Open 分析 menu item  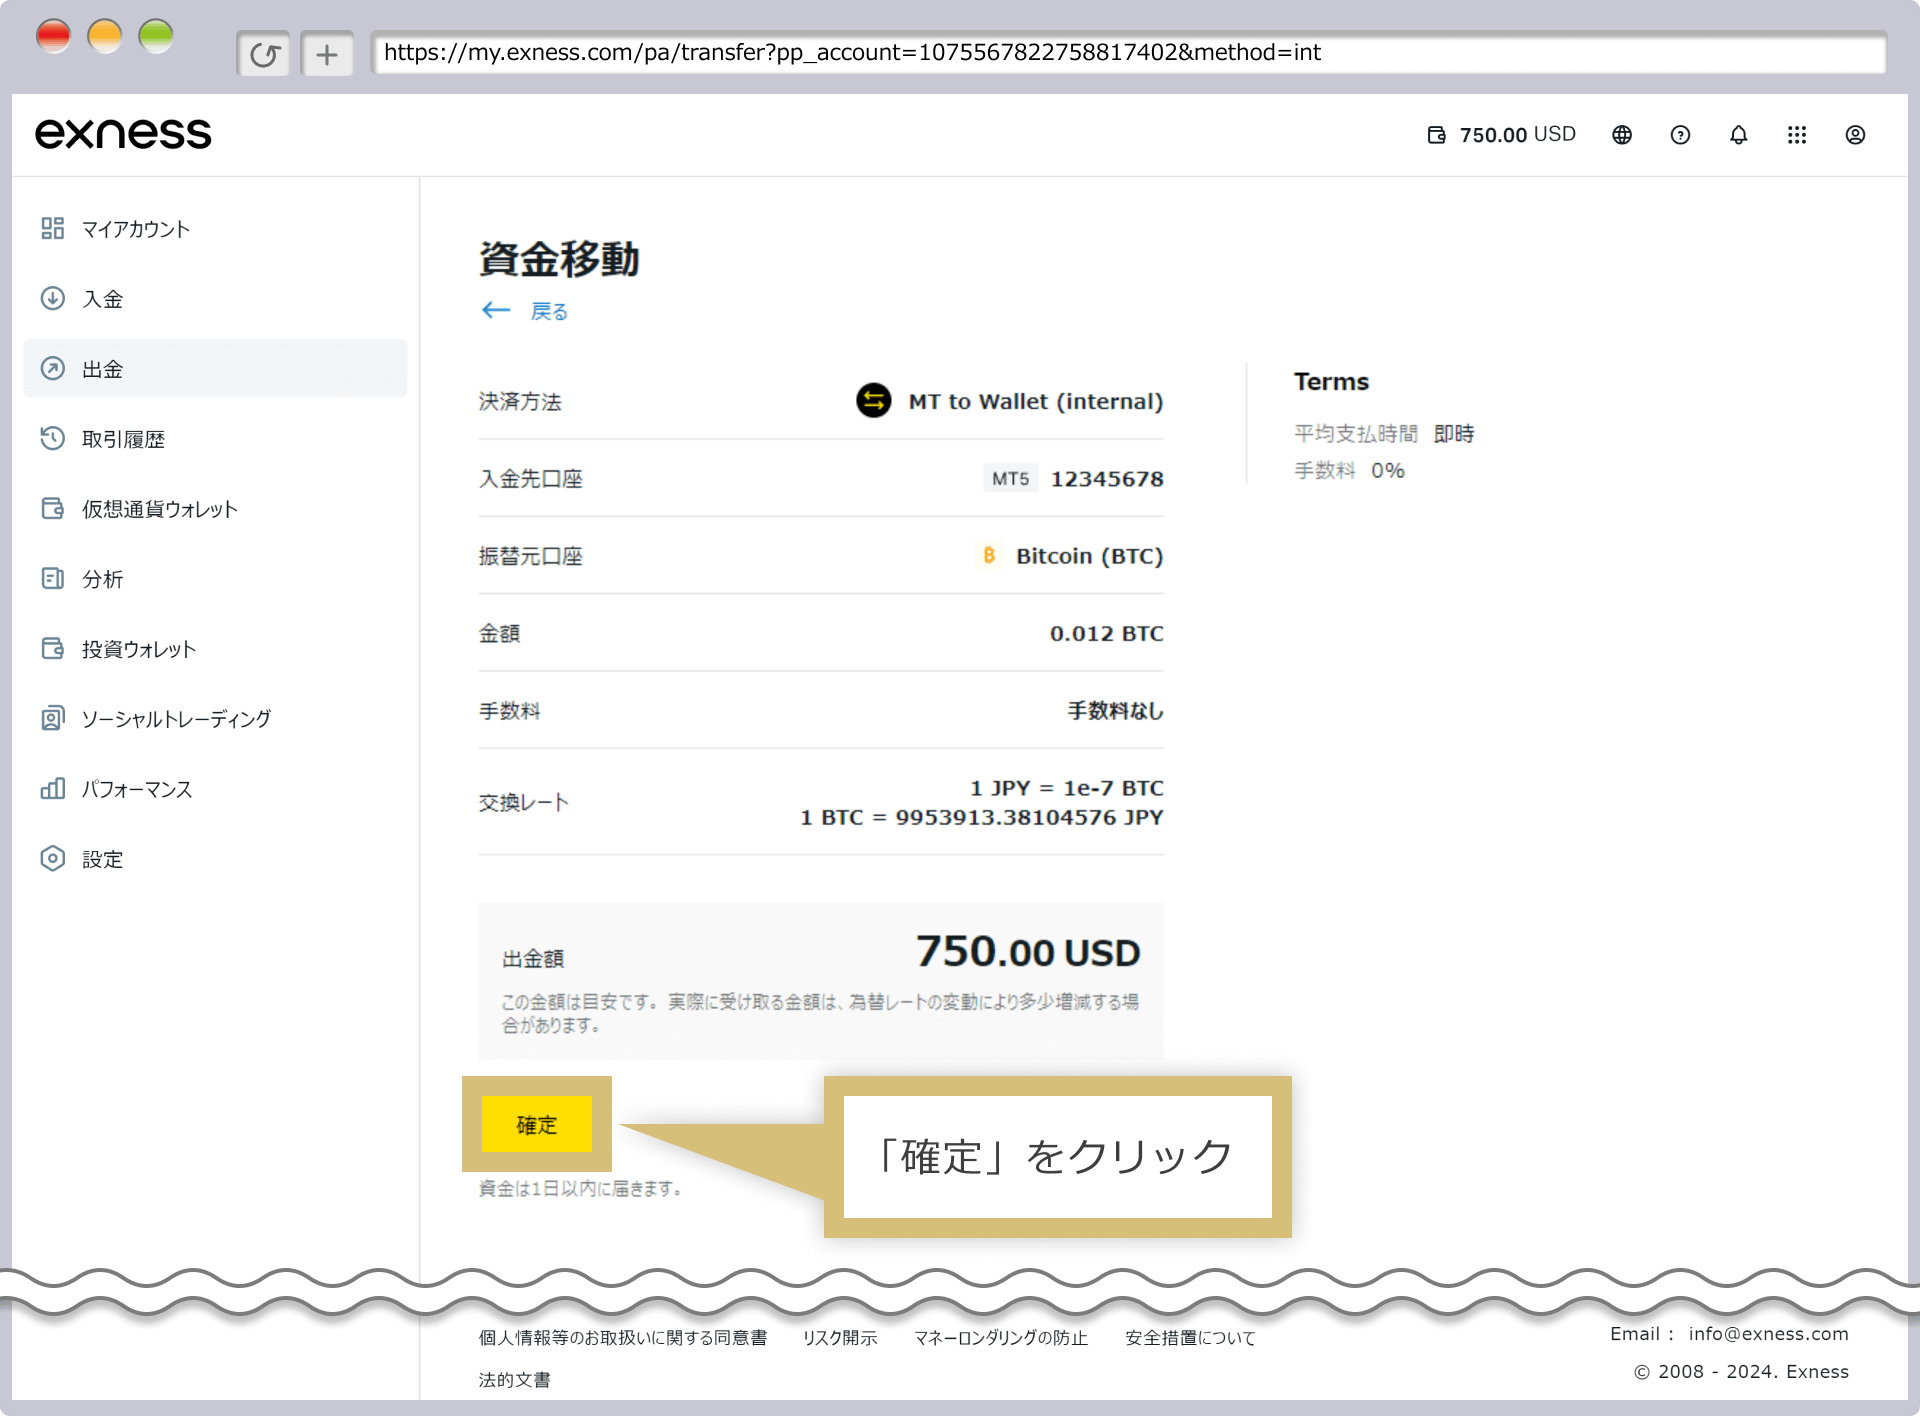(x=215, y=578)
